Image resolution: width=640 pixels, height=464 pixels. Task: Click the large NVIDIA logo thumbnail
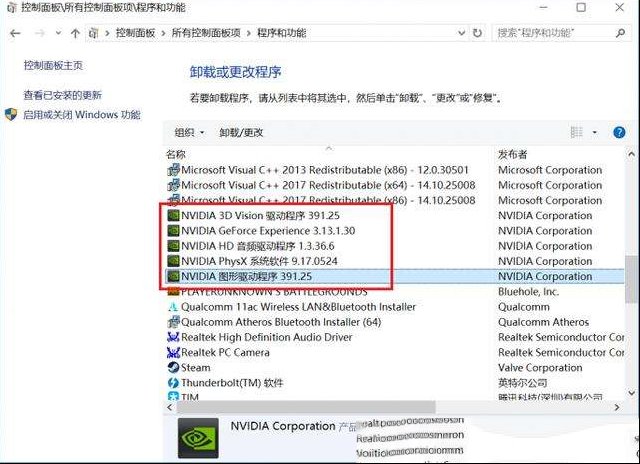point(198,438)
